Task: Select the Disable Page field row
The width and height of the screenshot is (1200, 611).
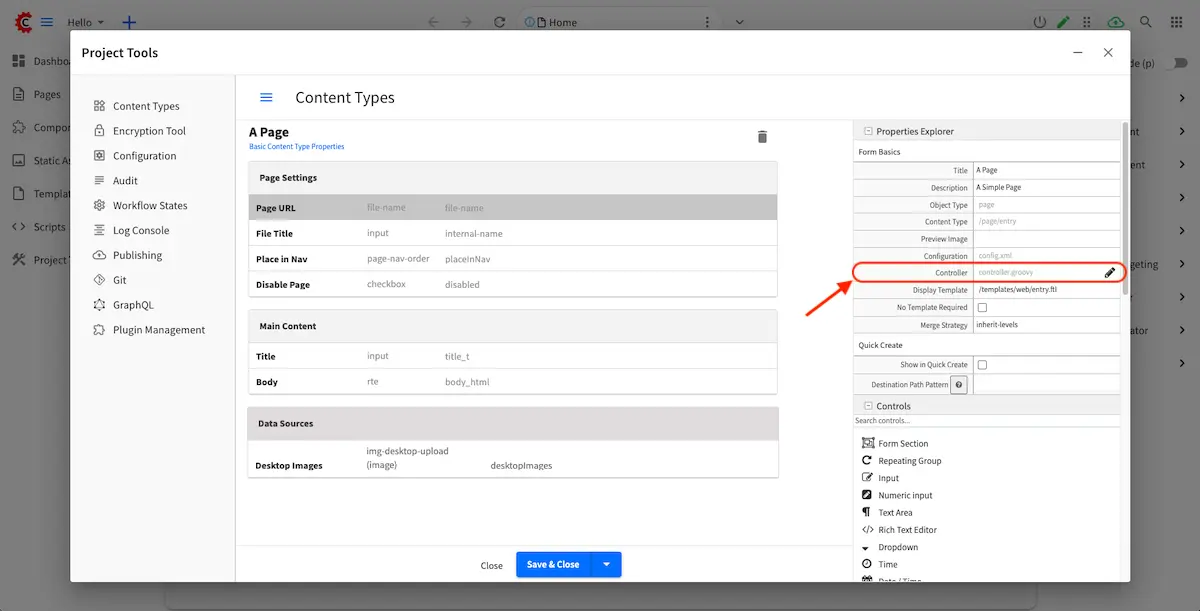Action: pyautogui.click(x=512, y=284)
